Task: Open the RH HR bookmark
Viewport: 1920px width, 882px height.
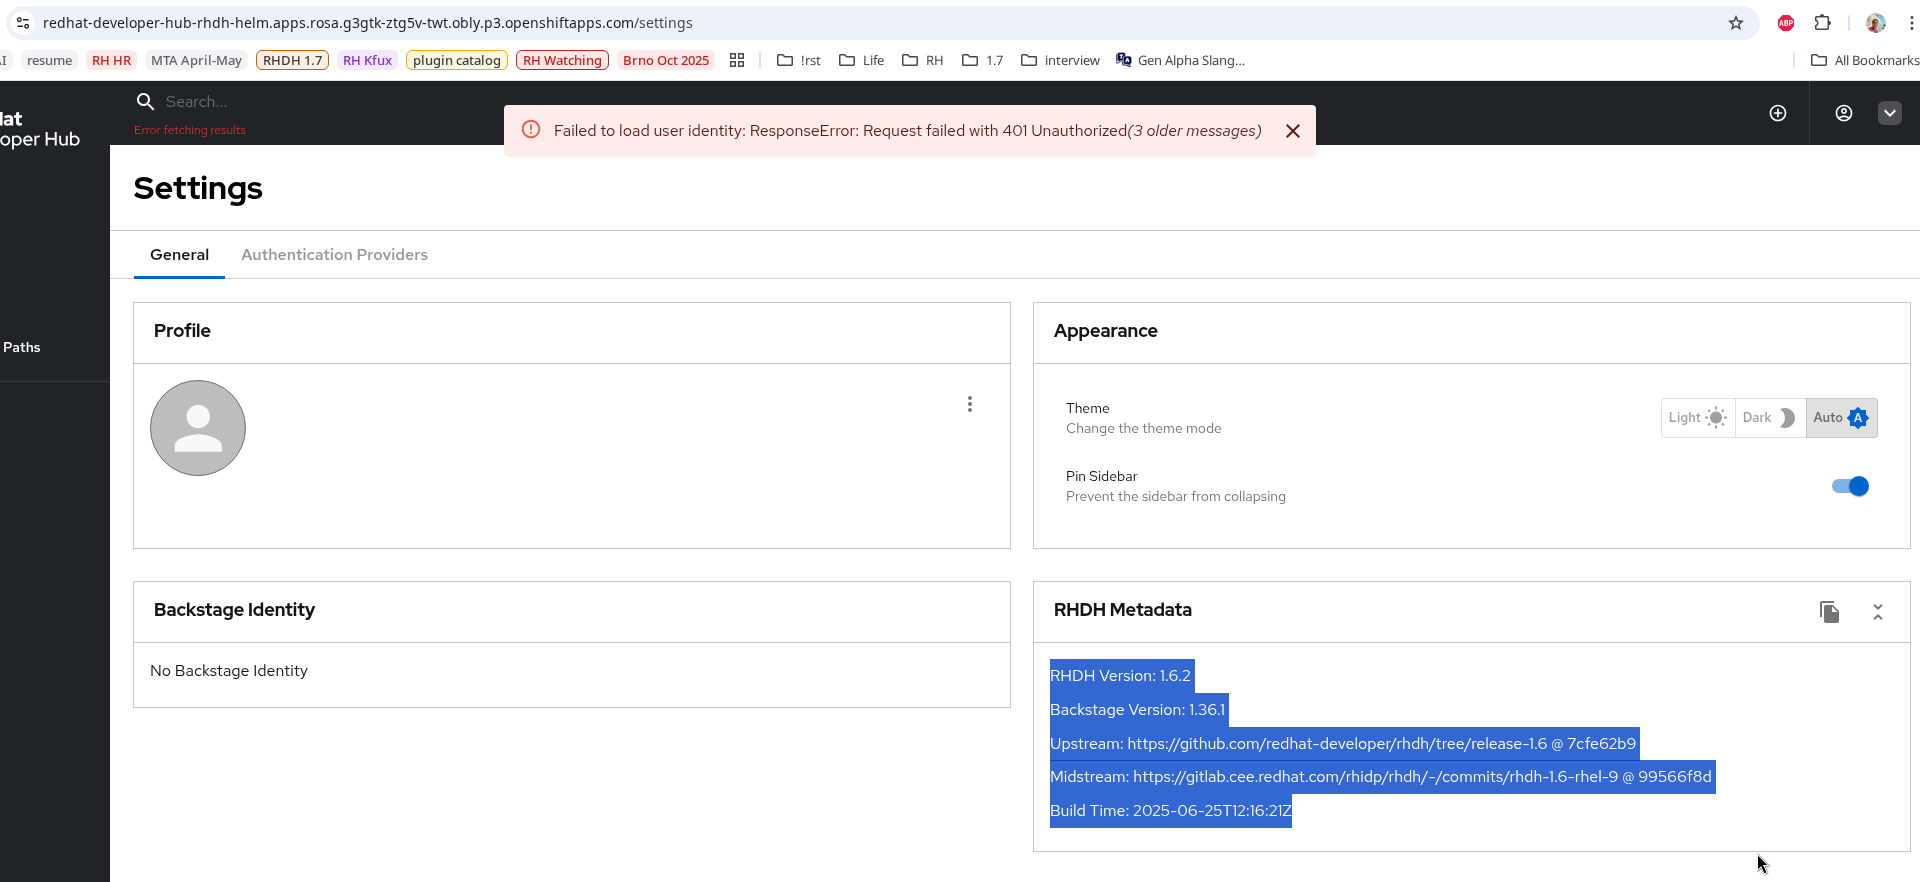Action: coord(112,60)
